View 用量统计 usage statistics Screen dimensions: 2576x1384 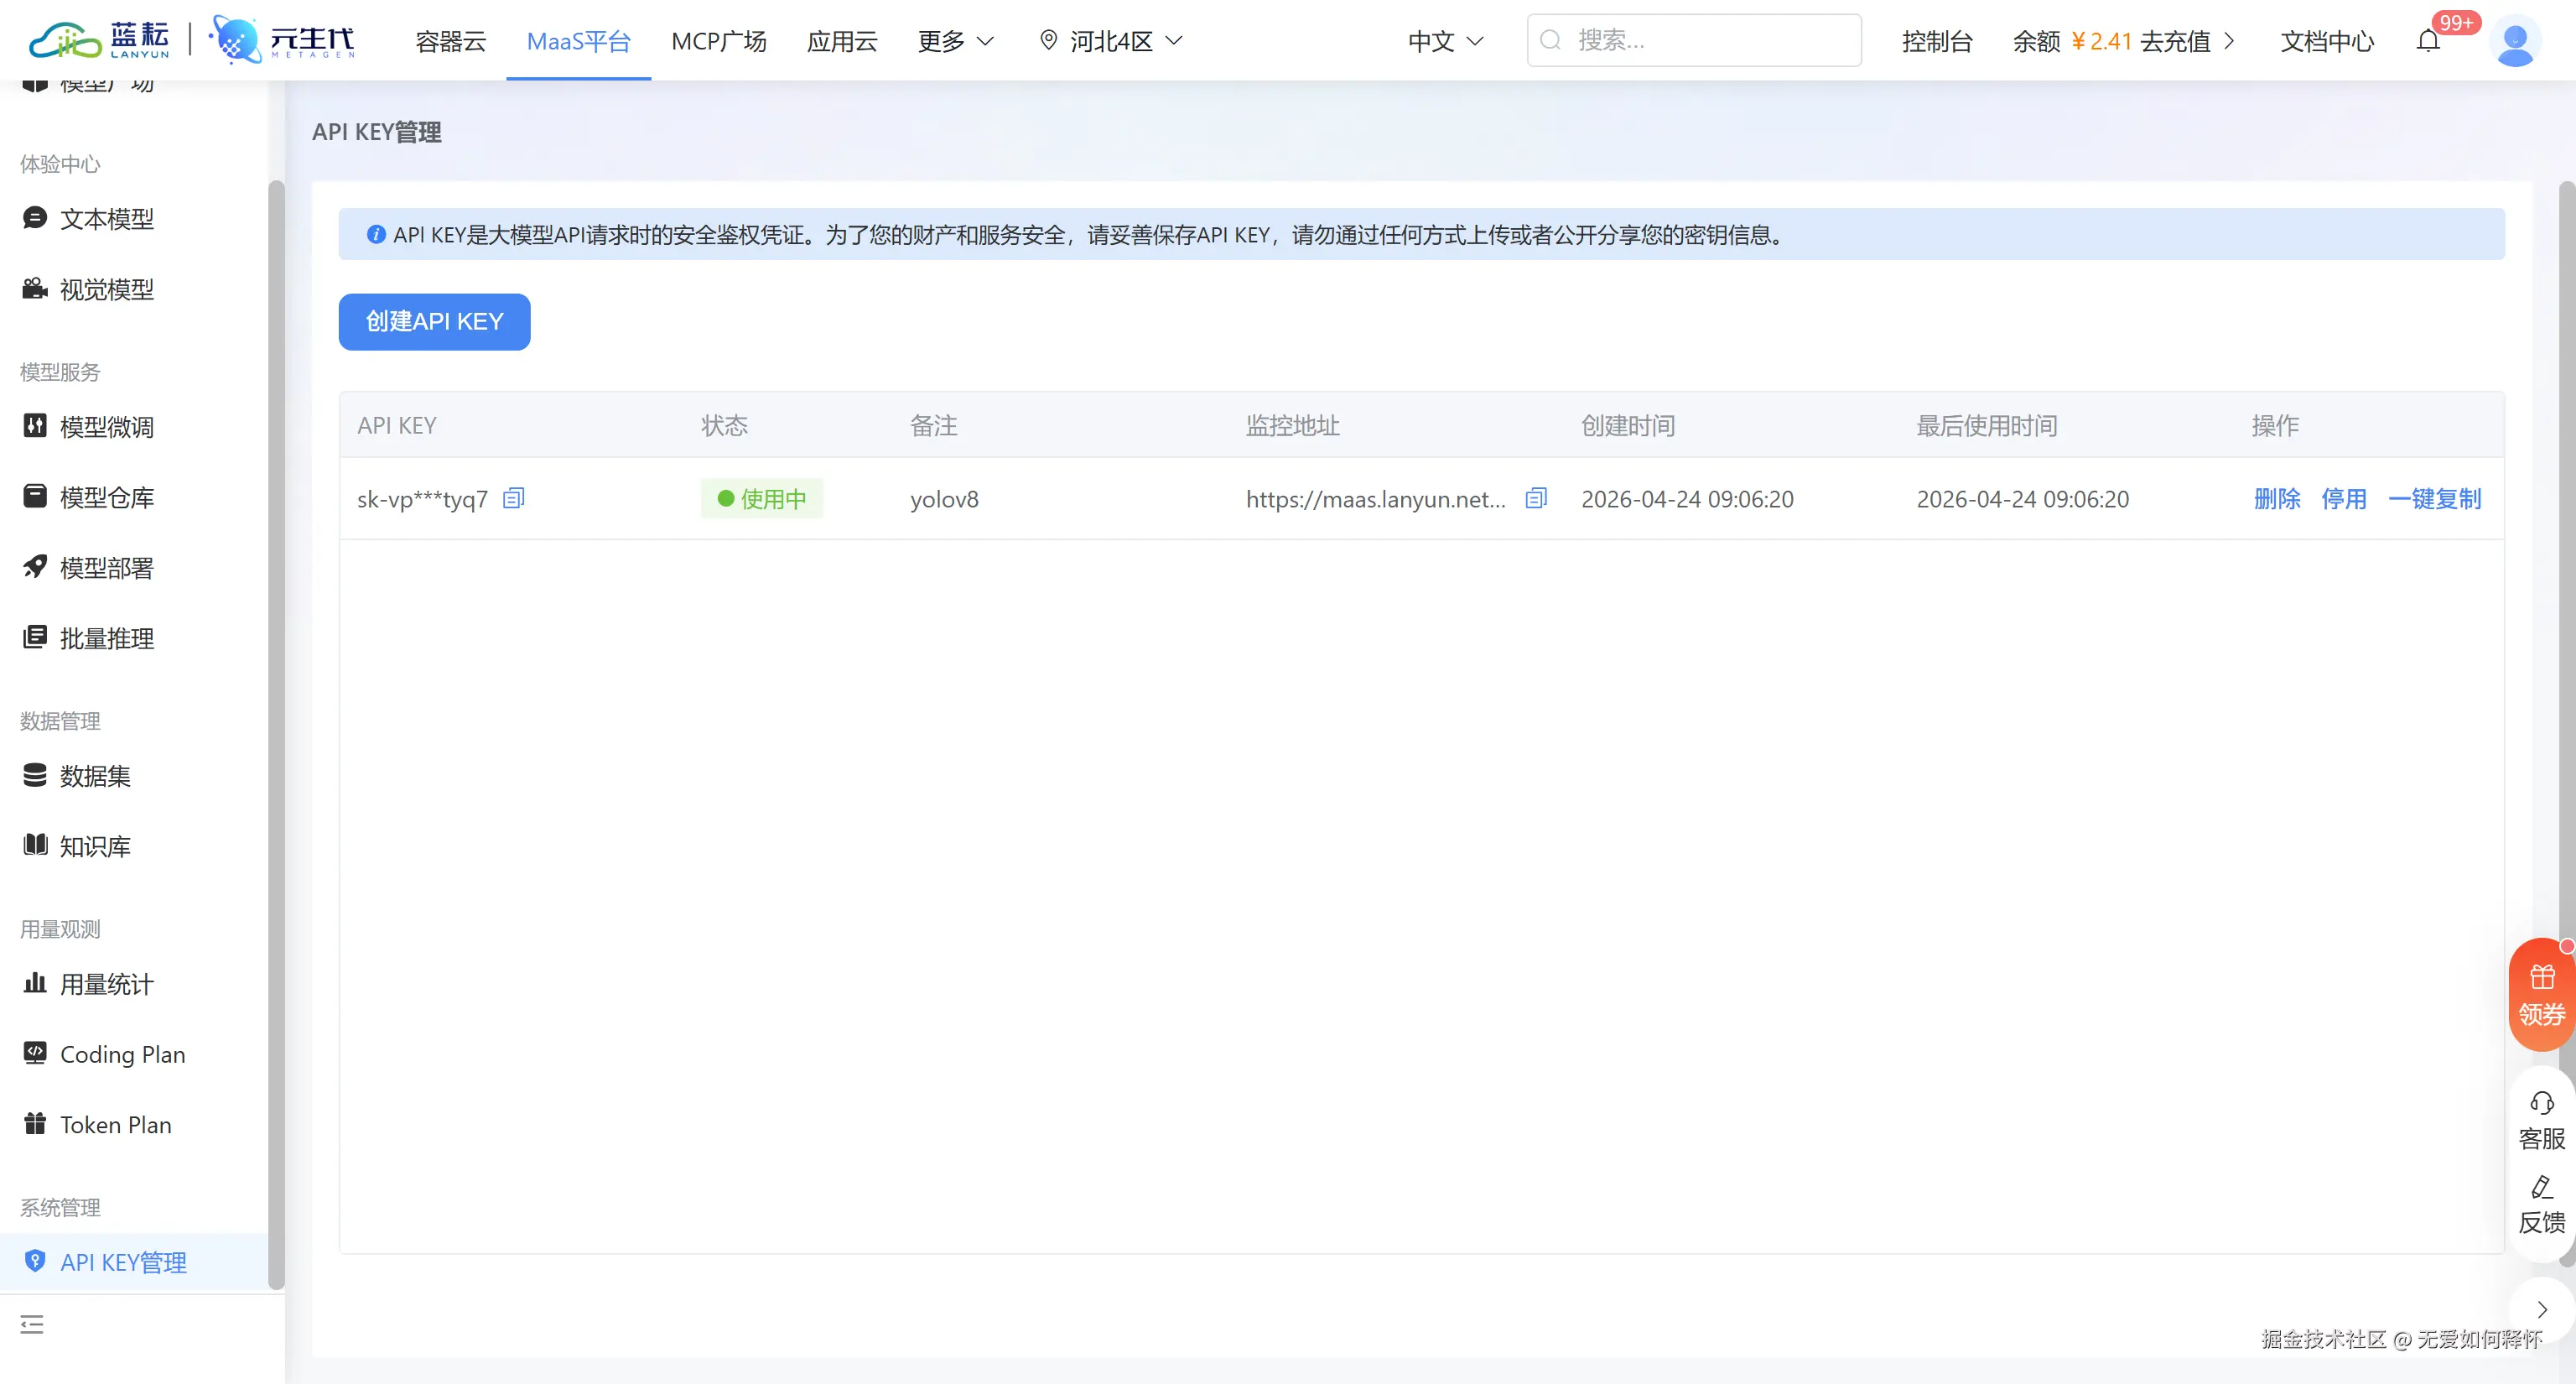105,984
